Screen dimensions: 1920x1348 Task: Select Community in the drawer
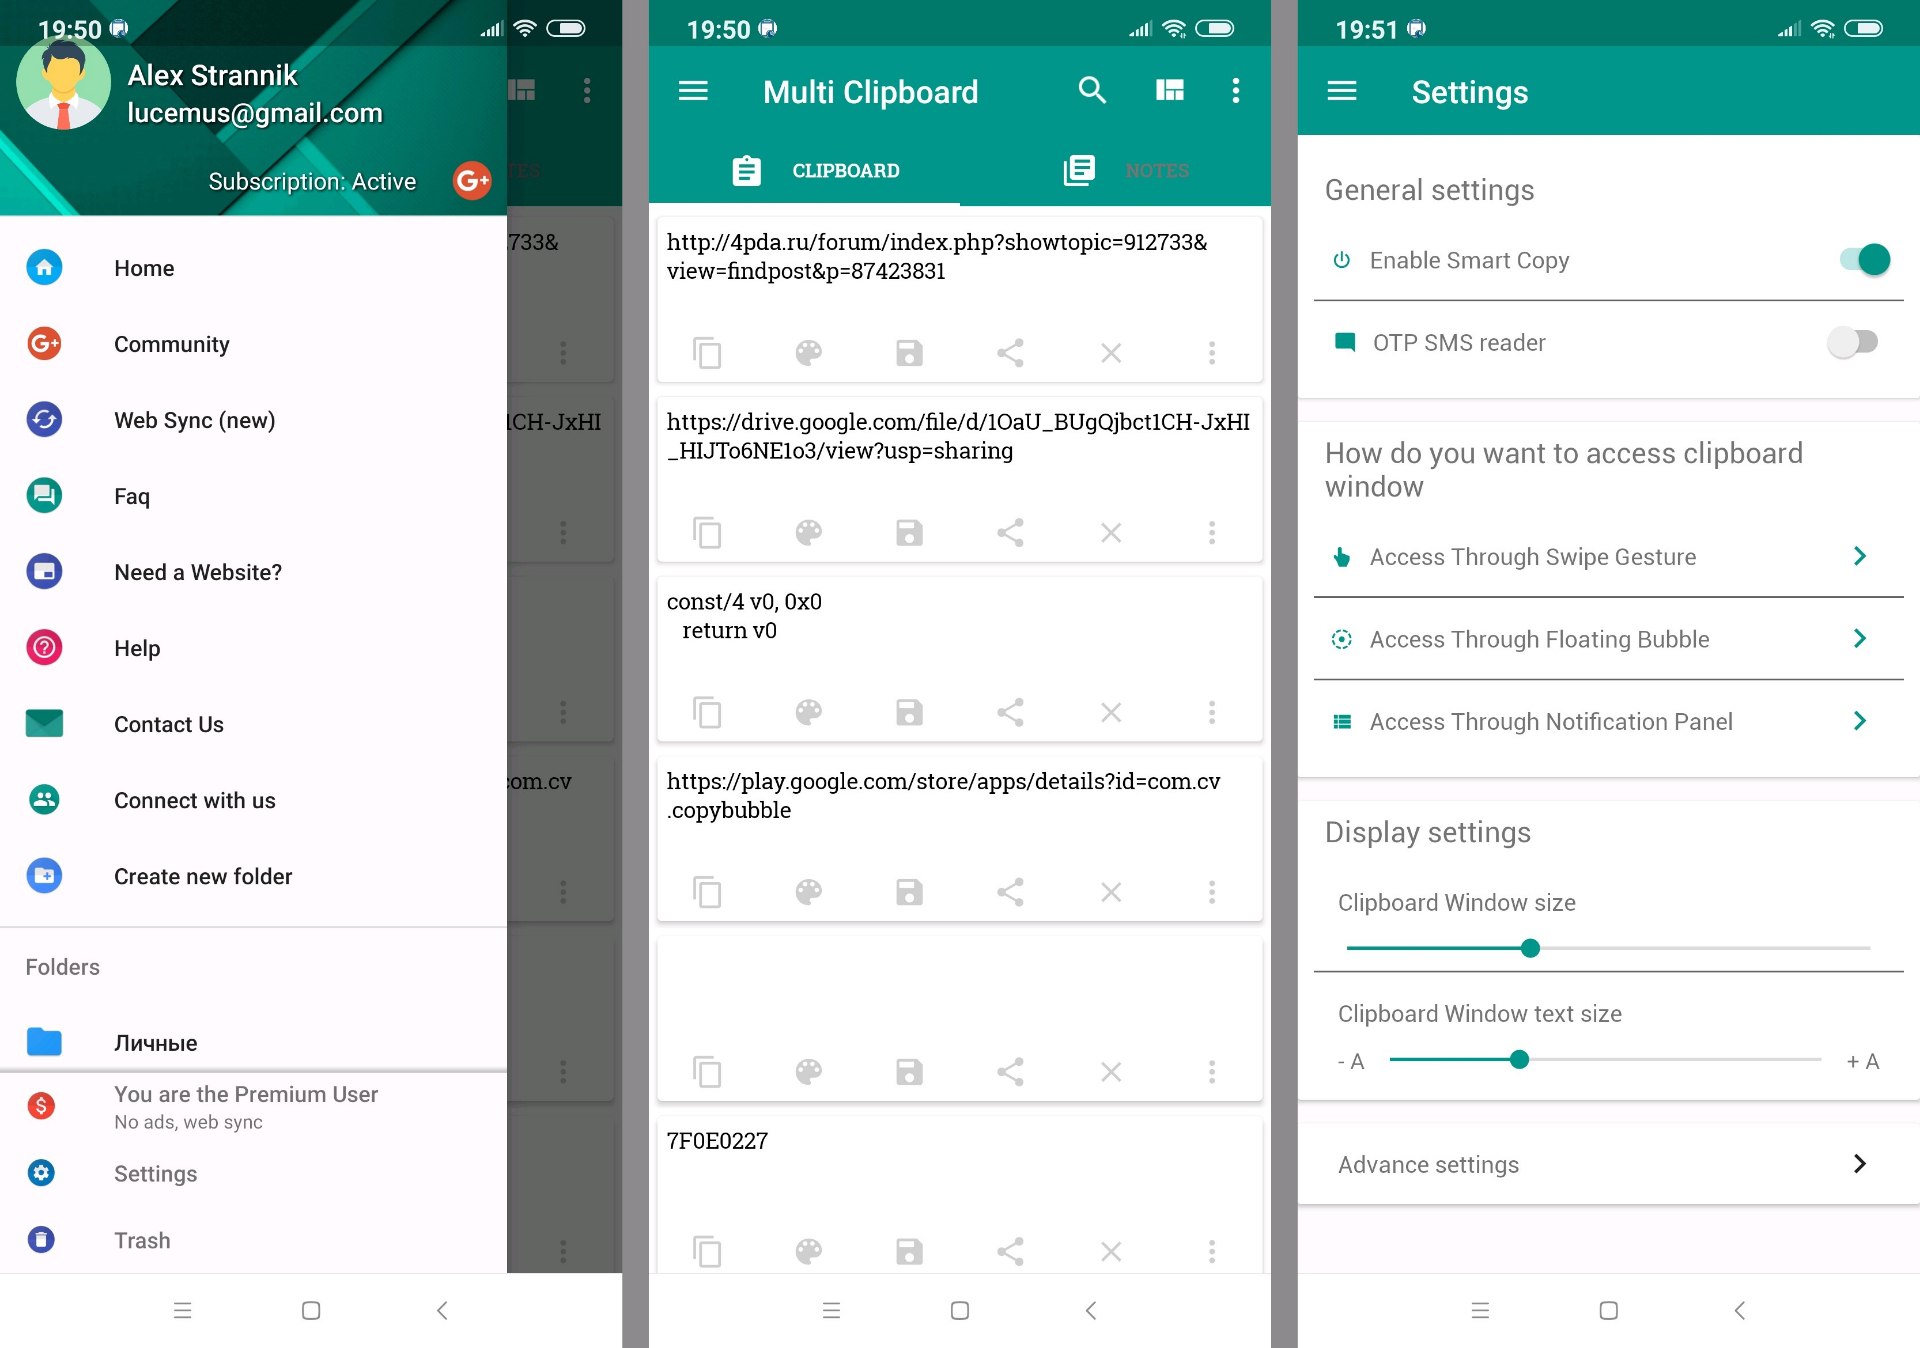tap(253, 344)
